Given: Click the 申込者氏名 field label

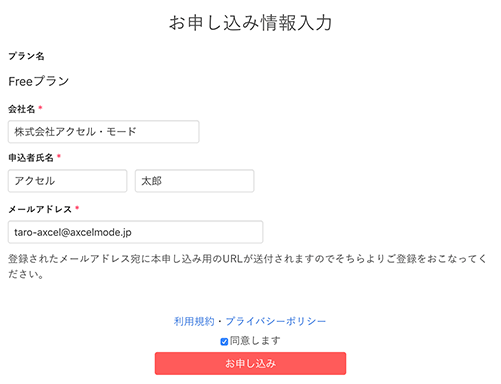Looking at the screenshot, I should [x=31, y=157].
